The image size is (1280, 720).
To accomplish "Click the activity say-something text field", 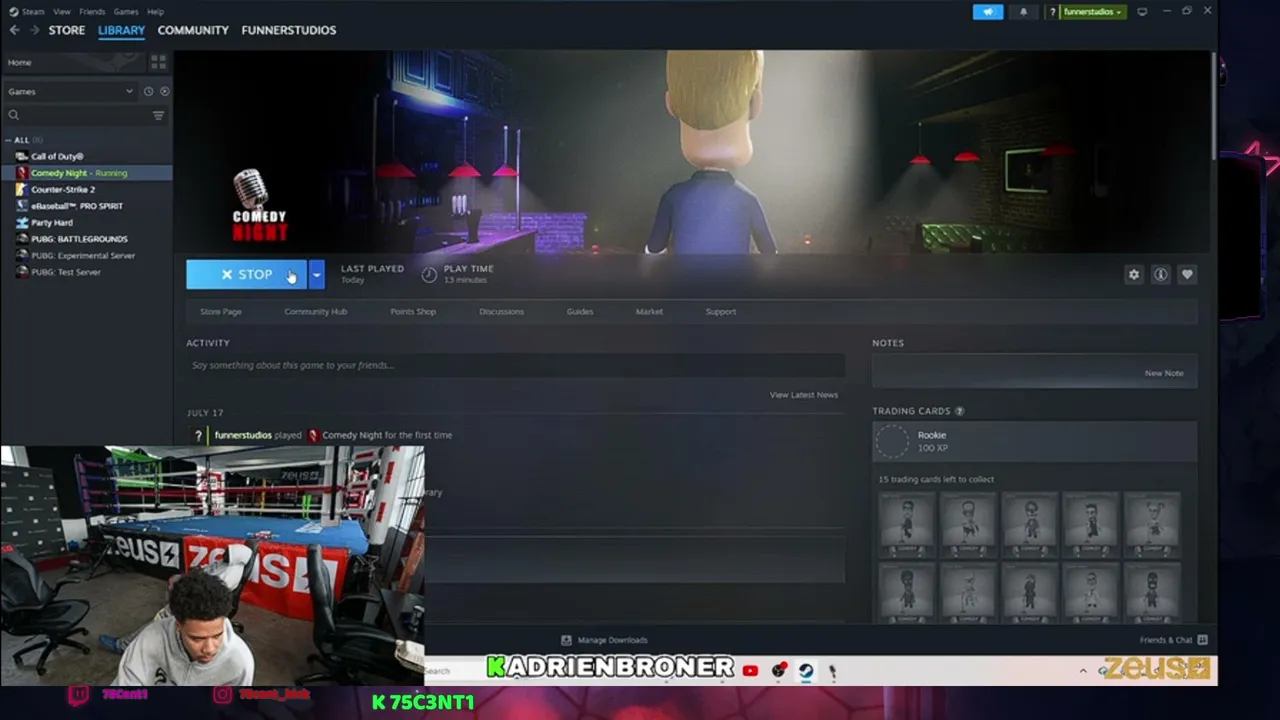I will point(516,365).
